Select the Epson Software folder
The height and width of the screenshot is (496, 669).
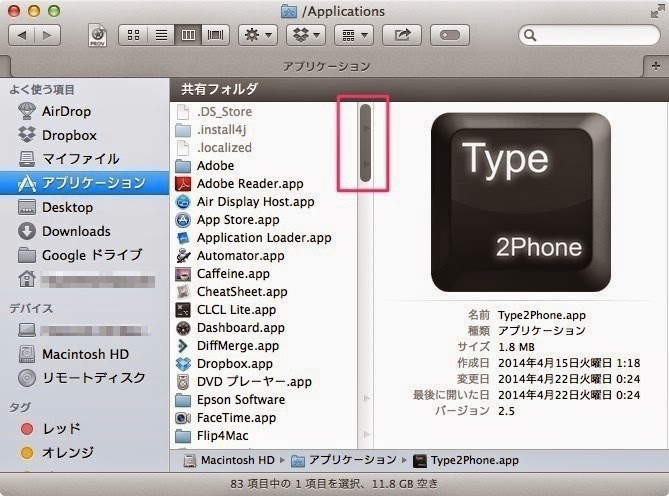263,400
